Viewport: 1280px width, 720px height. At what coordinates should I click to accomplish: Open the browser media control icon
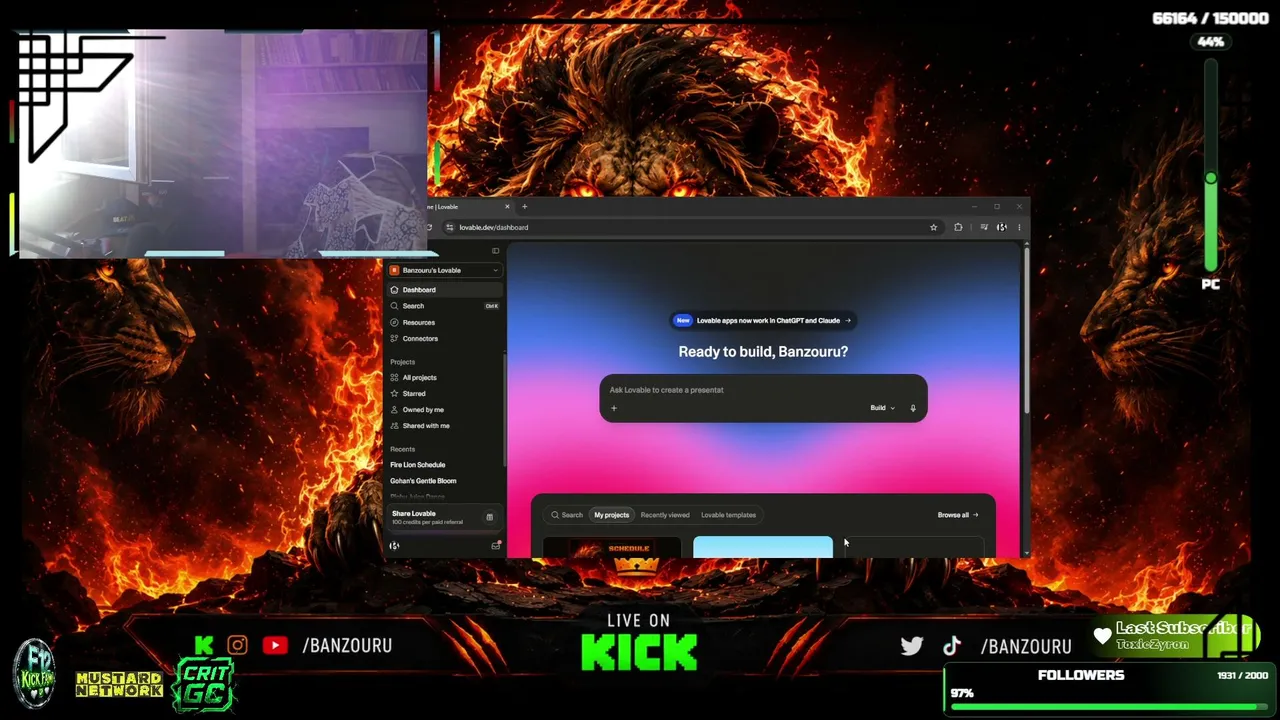[x=984, y=227]
